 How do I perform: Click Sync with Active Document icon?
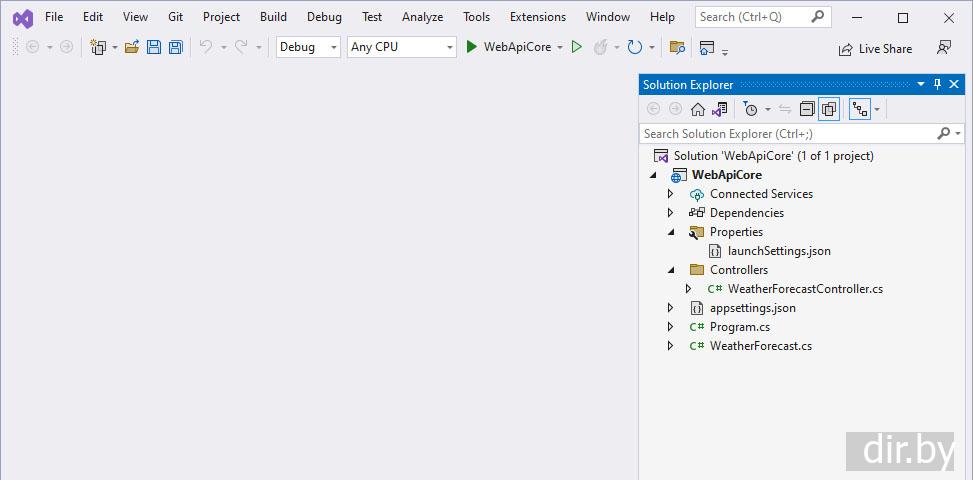[x=785, y=110]
